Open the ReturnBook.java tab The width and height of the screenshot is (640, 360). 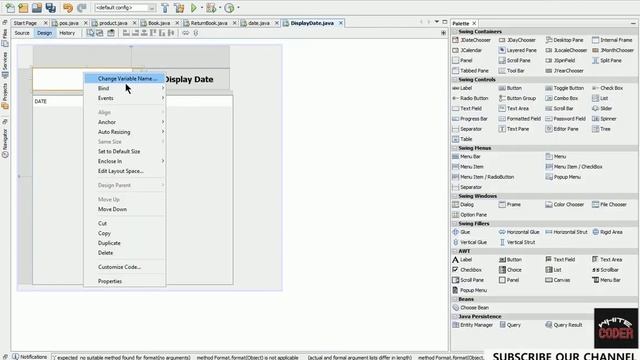pos(209,23)
